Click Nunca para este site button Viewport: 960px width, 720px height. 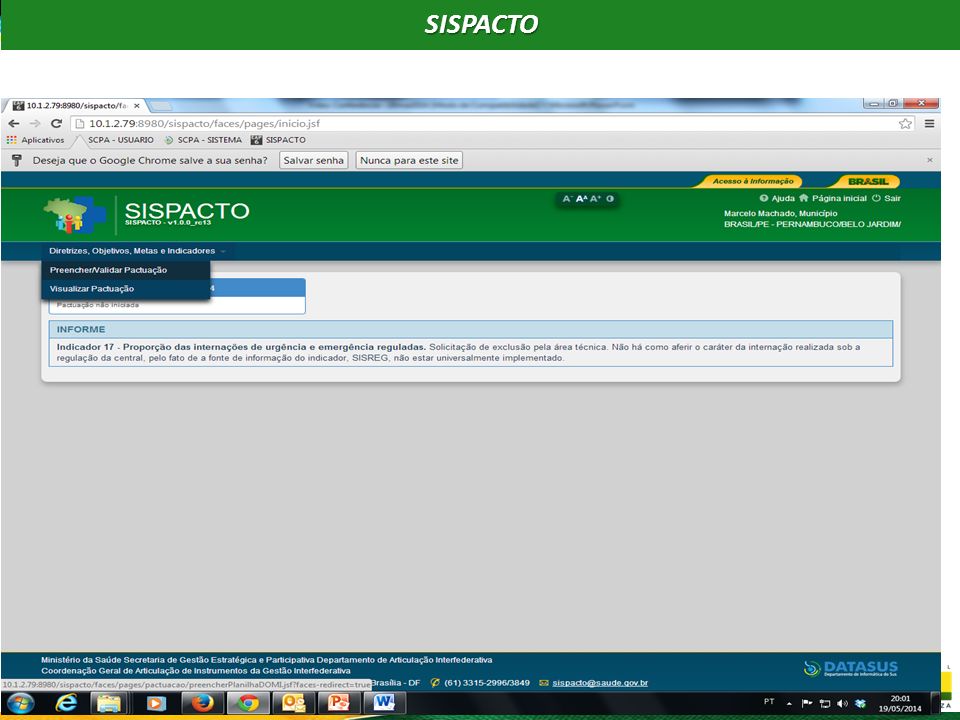(x=409, y=160)
